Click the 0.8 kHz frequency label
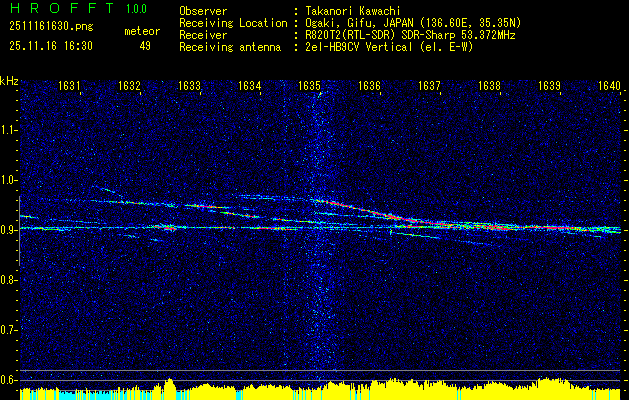Viewport: 629px width, 400px height. (x=8, y=280)
